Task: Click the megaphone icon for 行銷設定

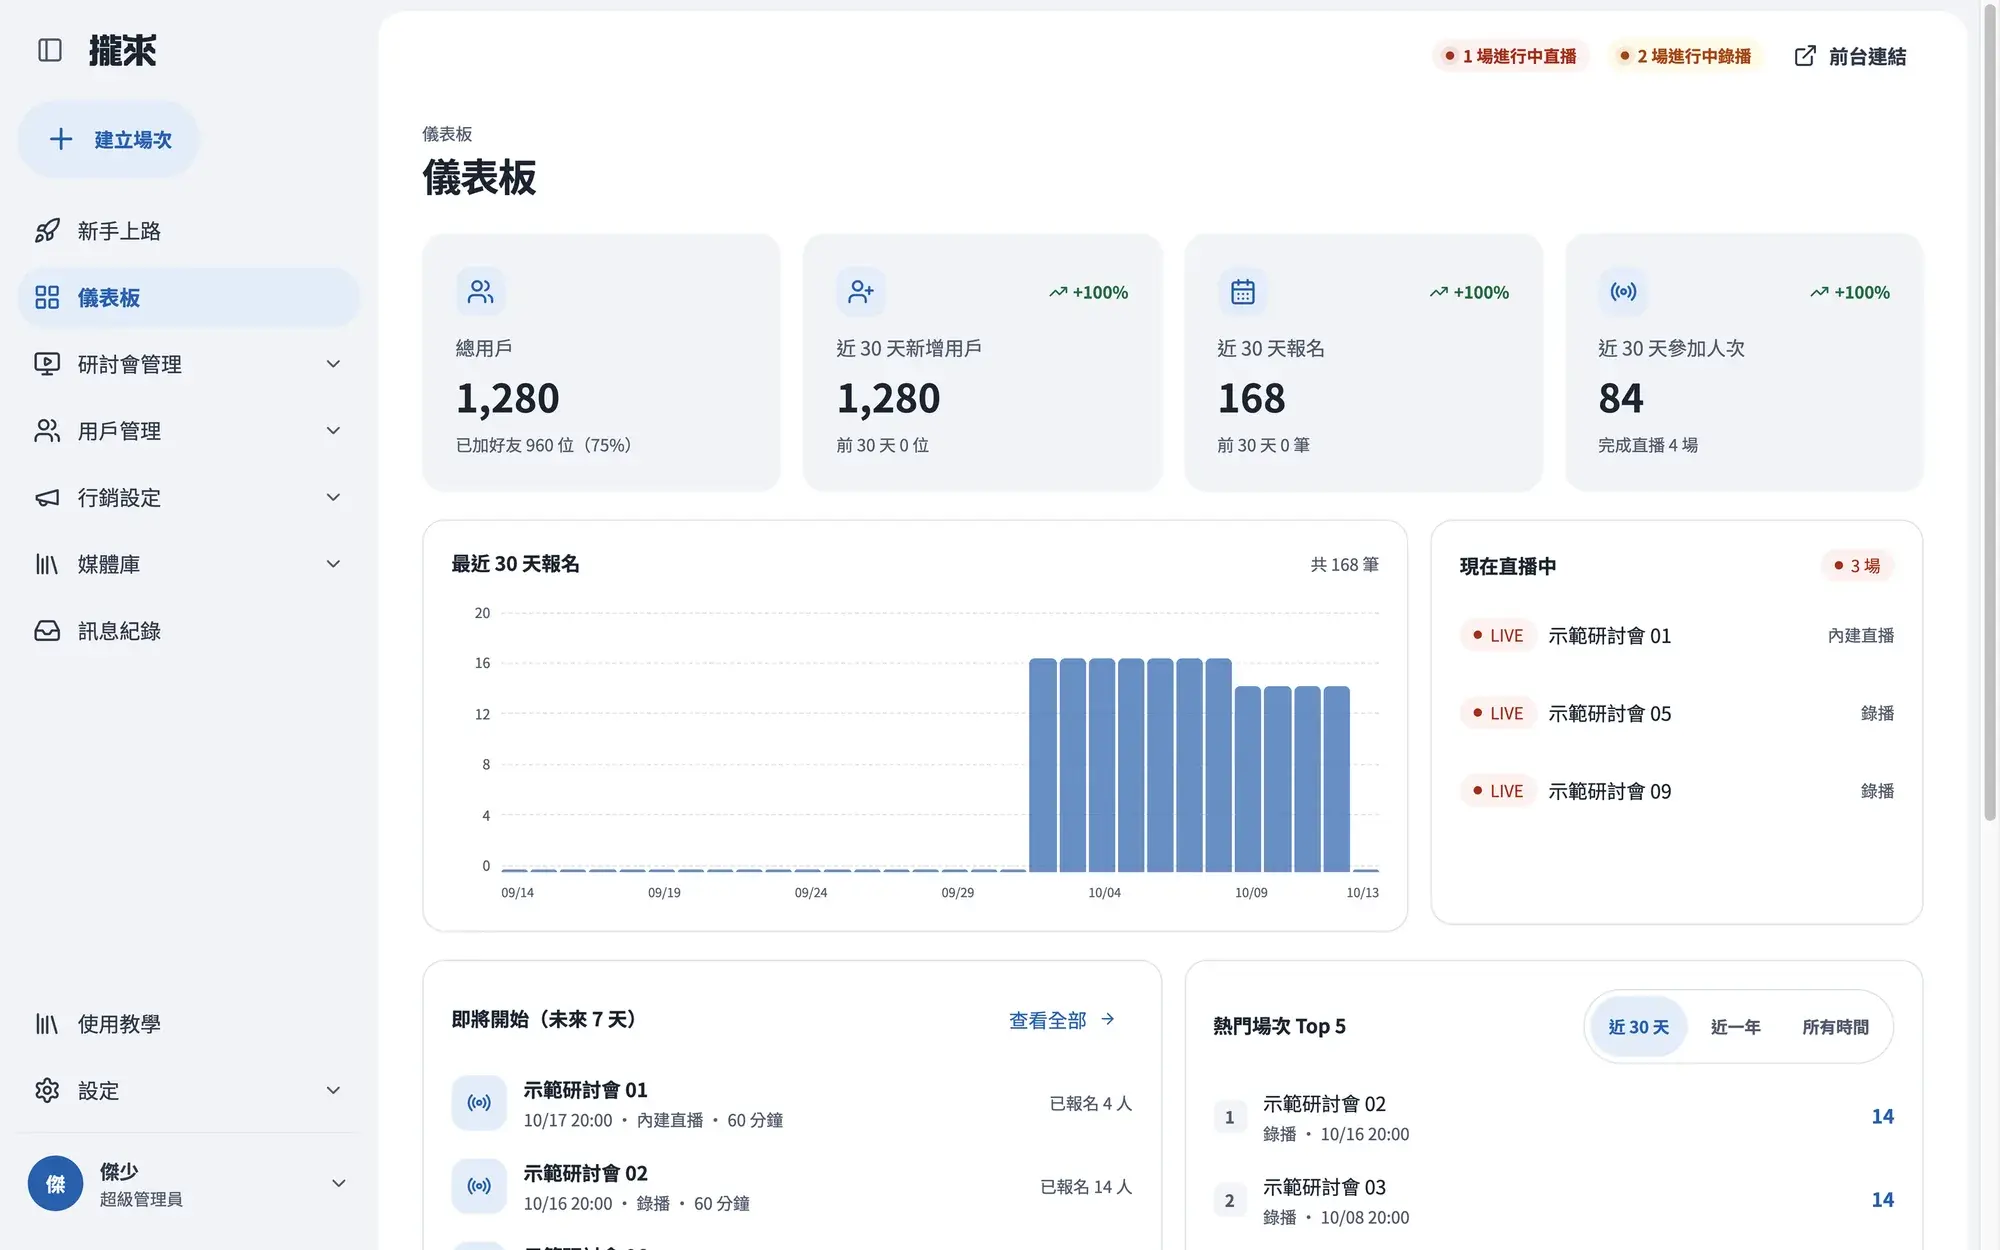Action: click(x=47, y=497)
